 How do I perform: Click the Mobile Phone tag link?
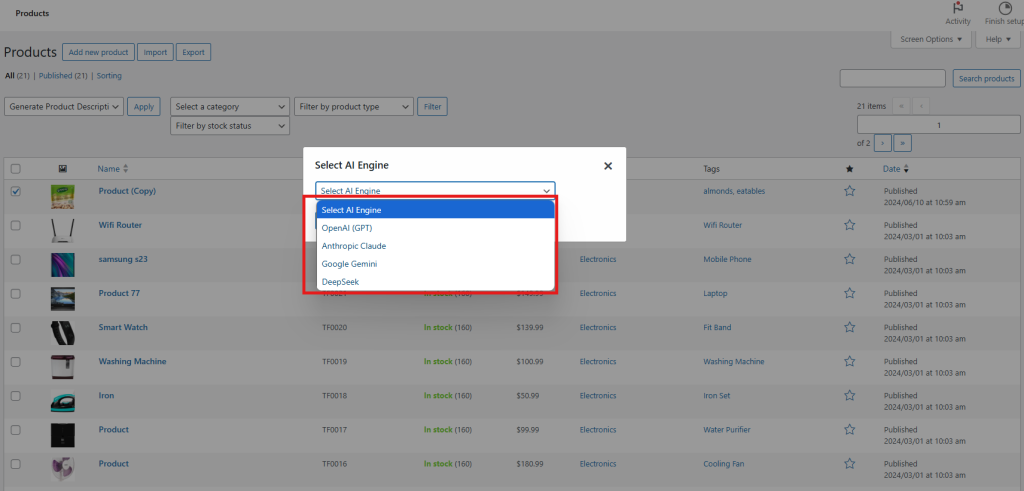727,259
